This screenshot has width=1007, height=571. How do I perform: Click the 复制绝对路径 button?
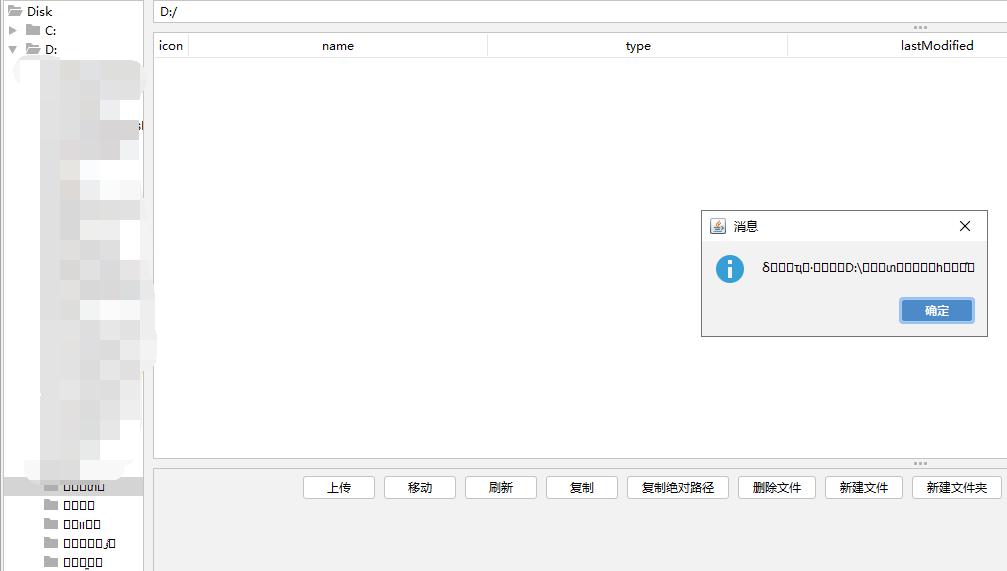(x=678, y=488)
